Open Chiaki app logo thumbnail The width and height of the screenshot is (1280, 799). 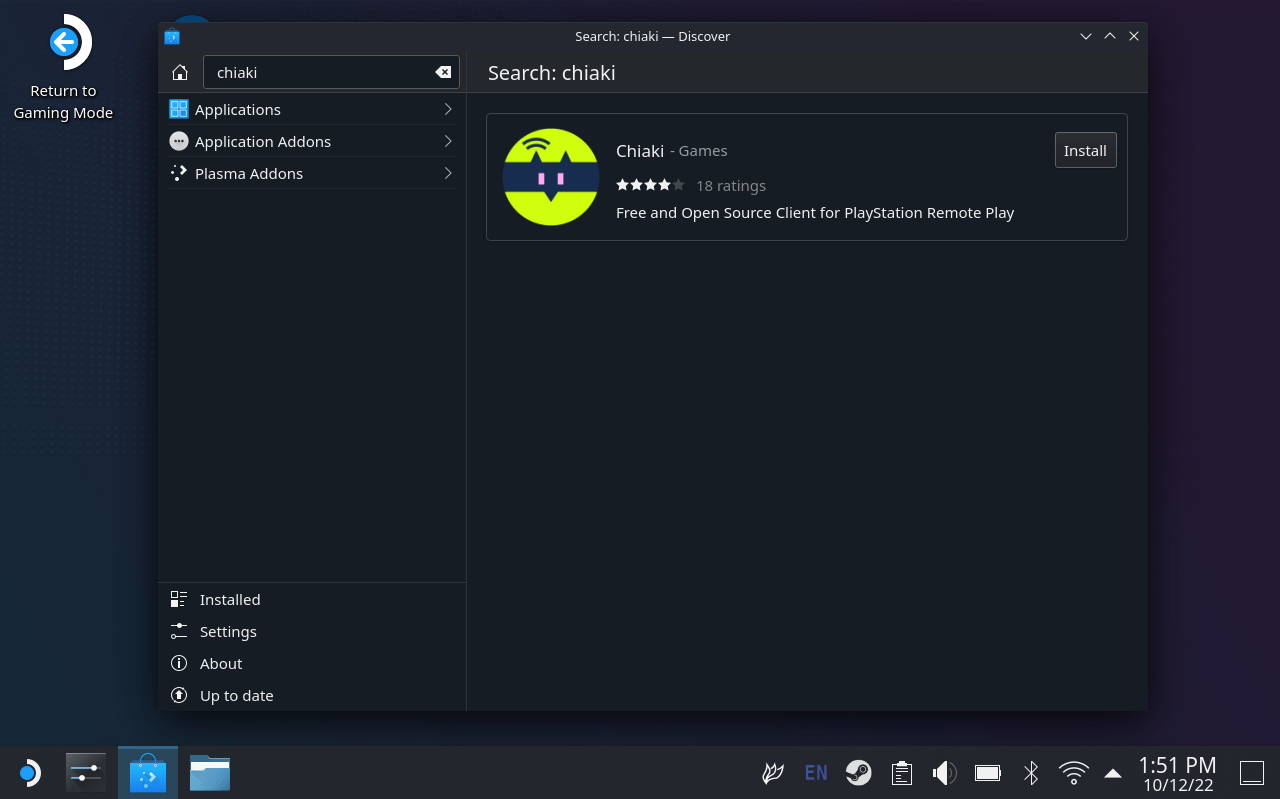pos(551,177)
